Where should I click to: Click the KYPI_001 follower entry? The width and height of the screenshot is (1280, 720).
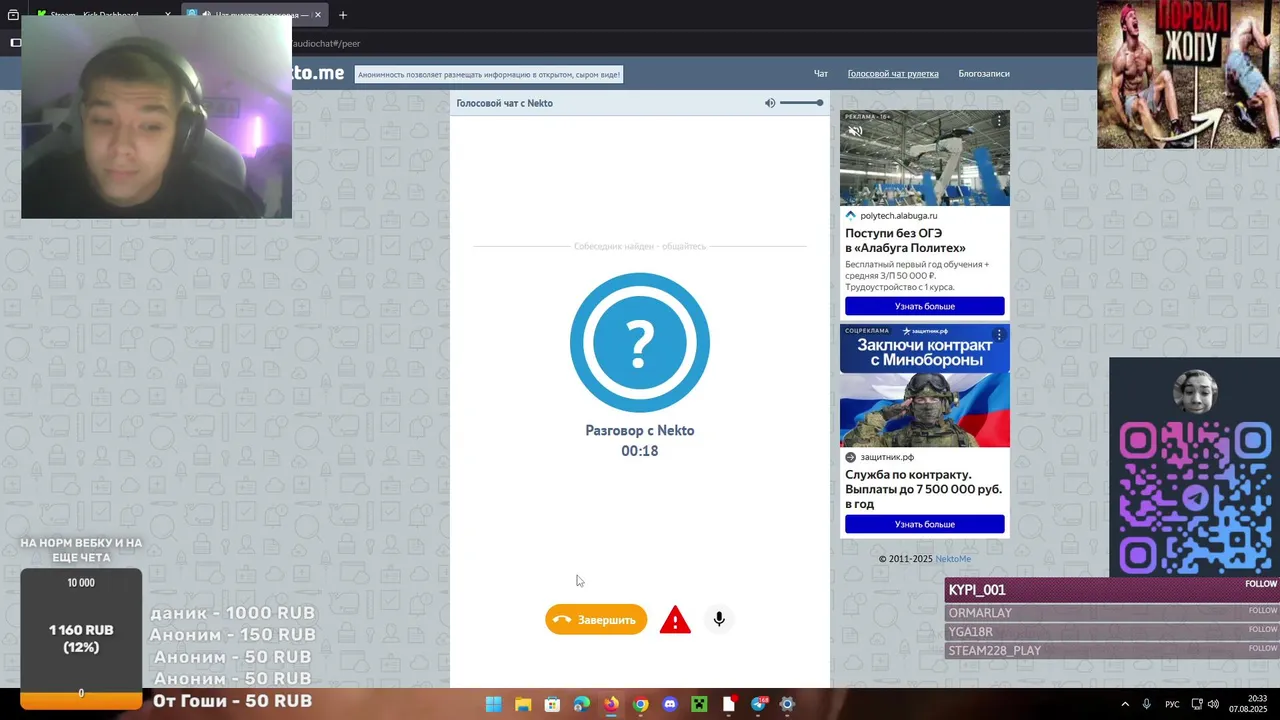click(1112, 590)
